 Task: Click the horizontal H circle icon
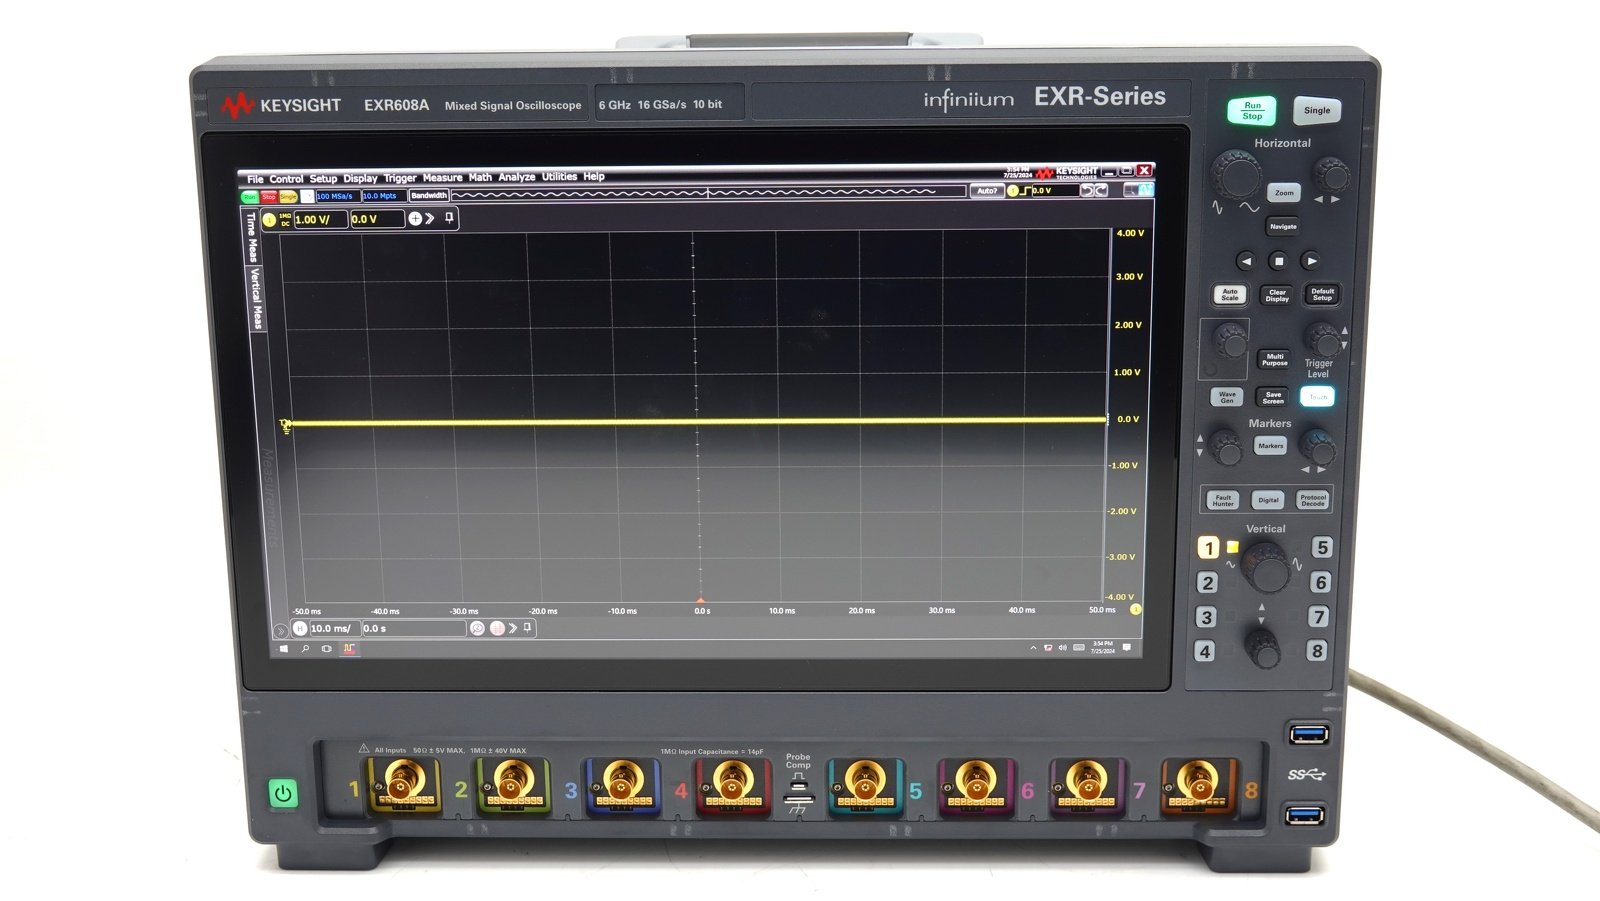coord(299,628)
